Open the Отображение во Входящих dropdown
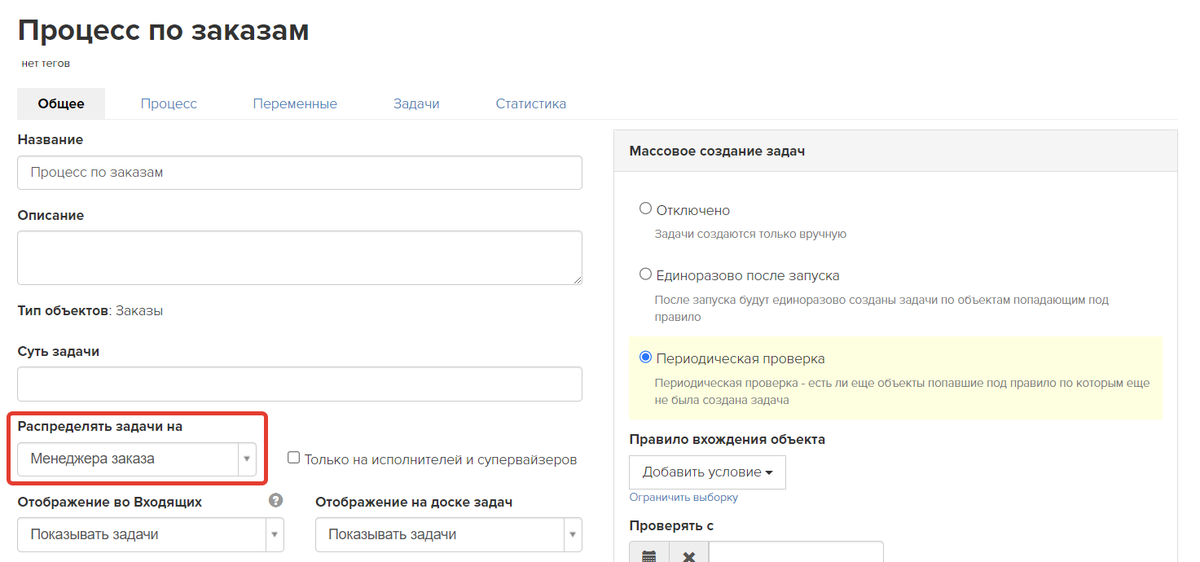Image resolution: width=1200 pixels, height=562 pixels. [x=151, y=534]
